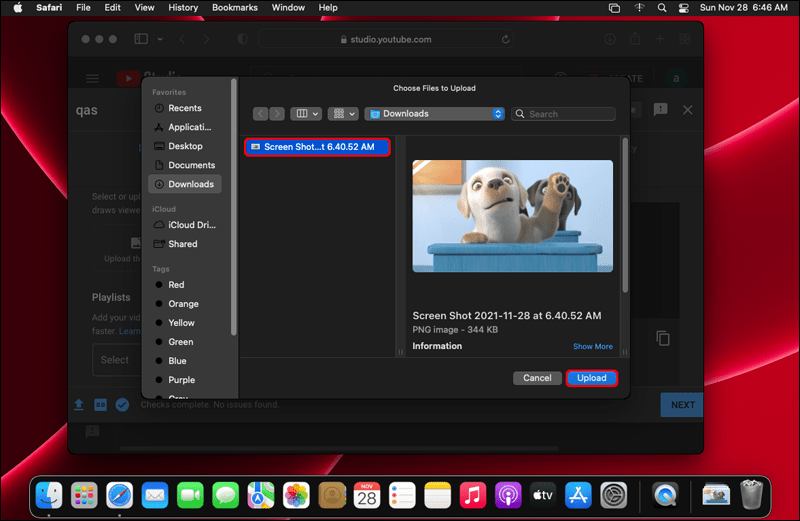Open Finder from the Dock
This screenshot has height=521, width=800.
[49, 495]
